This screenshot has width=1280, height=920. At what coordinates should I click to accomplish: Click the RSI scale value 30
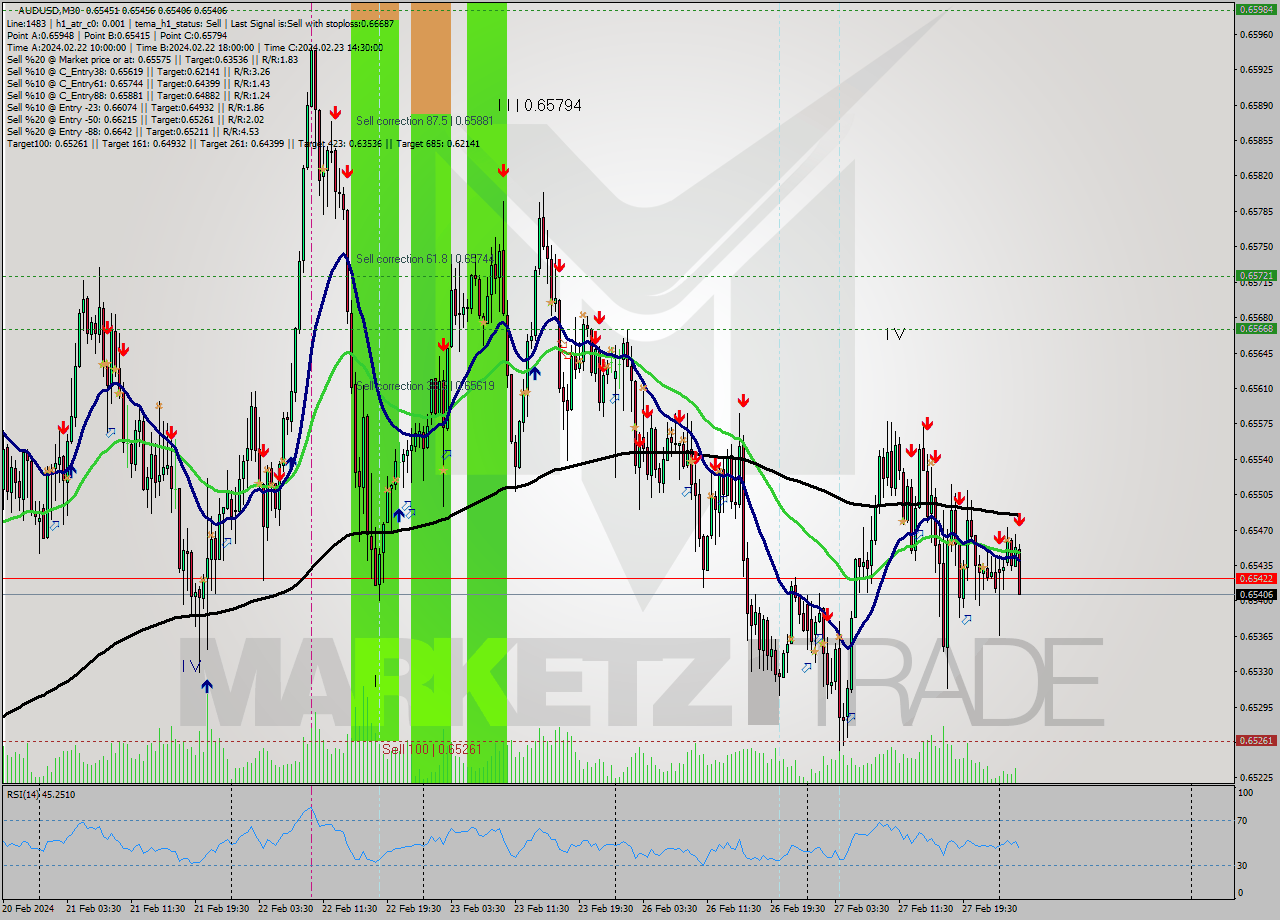[x=1244, y=866]
